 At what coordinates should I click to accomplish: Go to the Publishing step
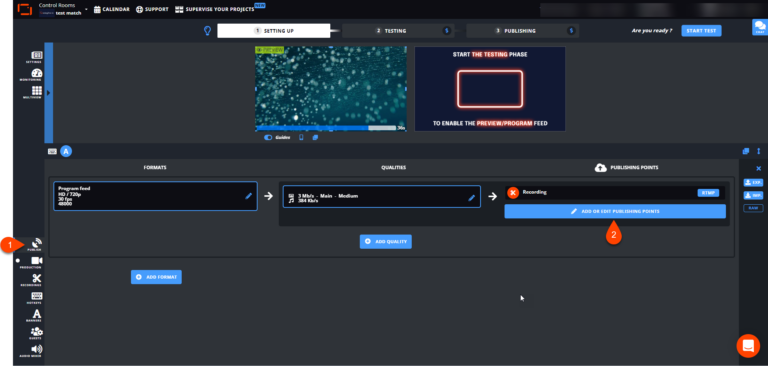(522, 31)
